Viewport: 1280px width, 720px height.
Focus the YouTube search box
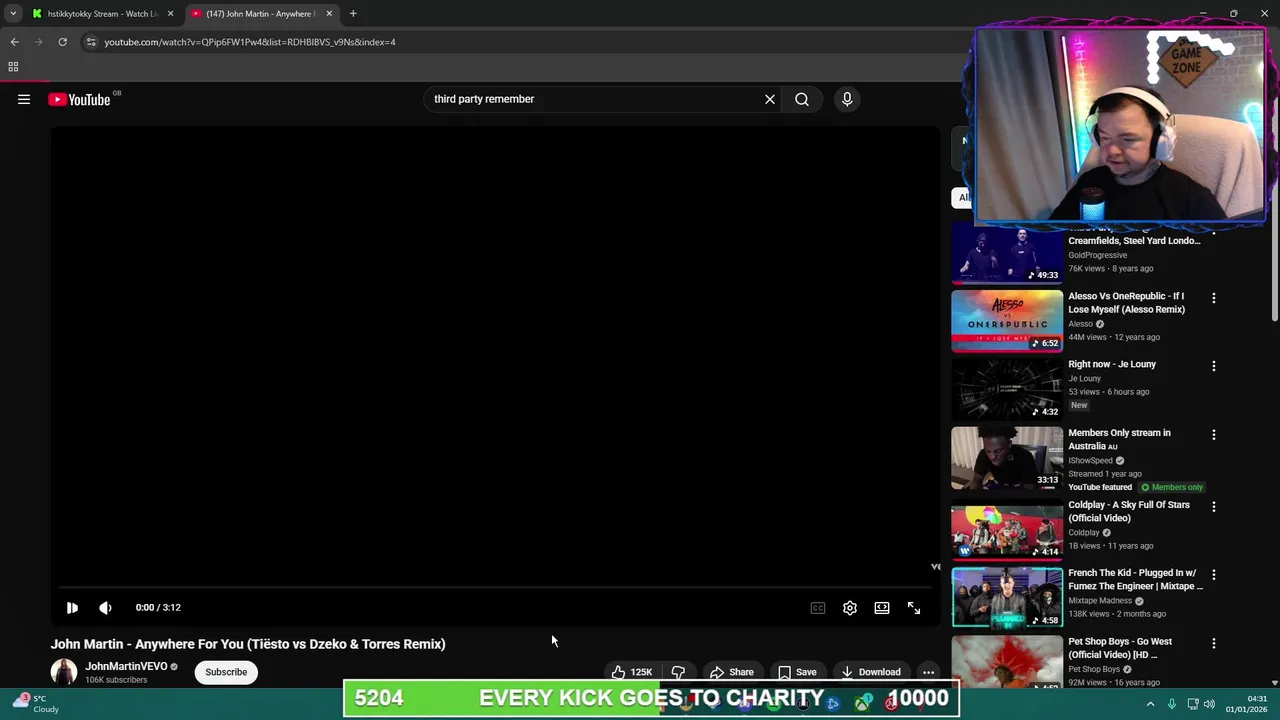[594, 99]
